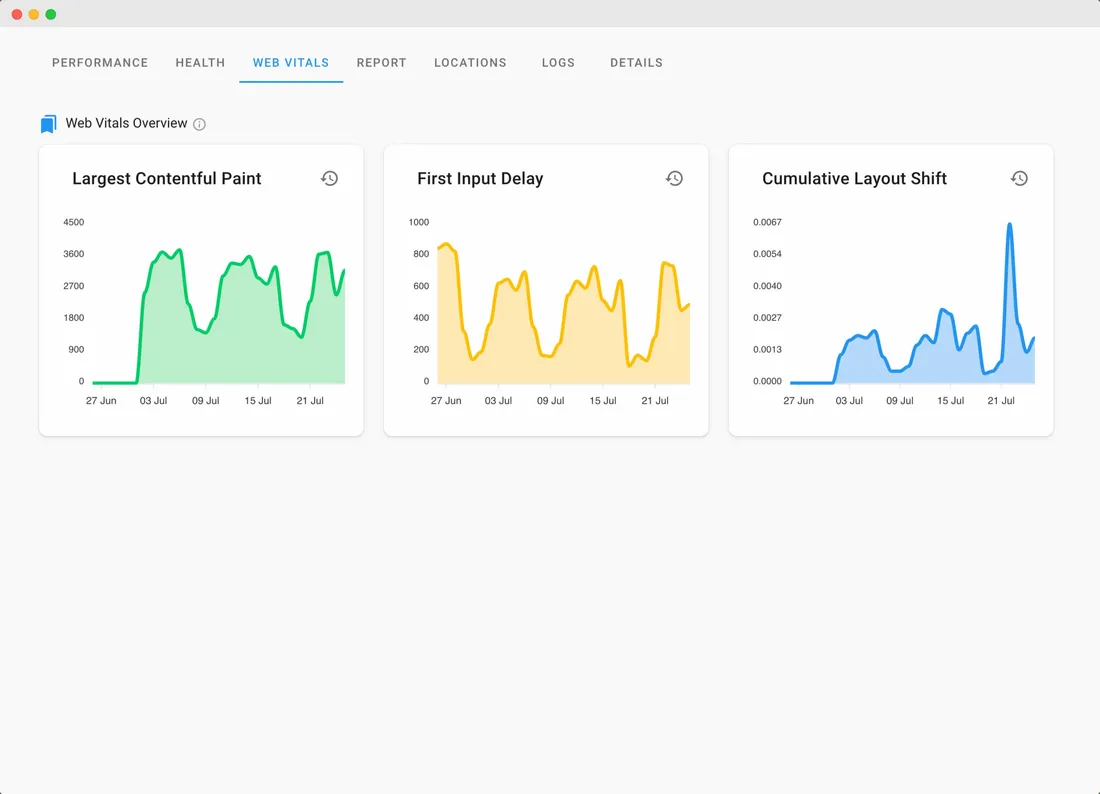Click the Web Vitals Overview info icon
The height and width of the screenshot is (794, 1100).
coord(199,124)
